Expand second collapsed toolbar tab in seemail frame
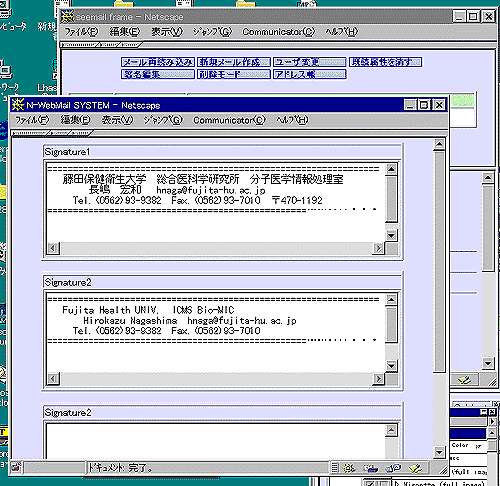This screenshot has height=486, width=500. coord(109,45)
